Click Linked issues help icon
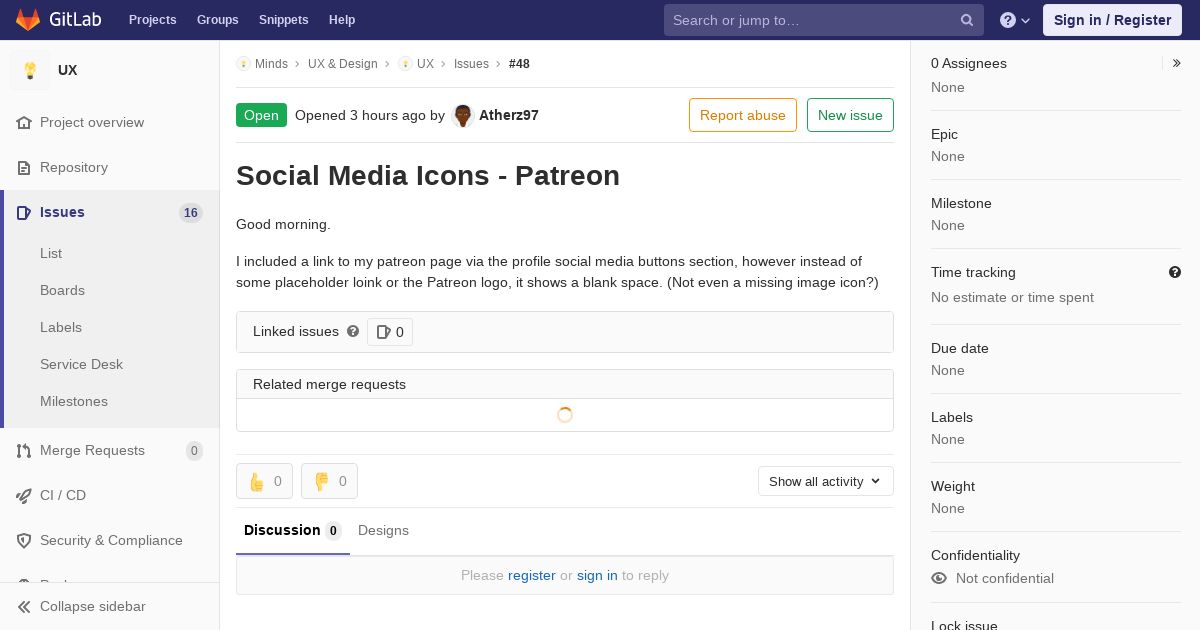 (x=353, y=331)
